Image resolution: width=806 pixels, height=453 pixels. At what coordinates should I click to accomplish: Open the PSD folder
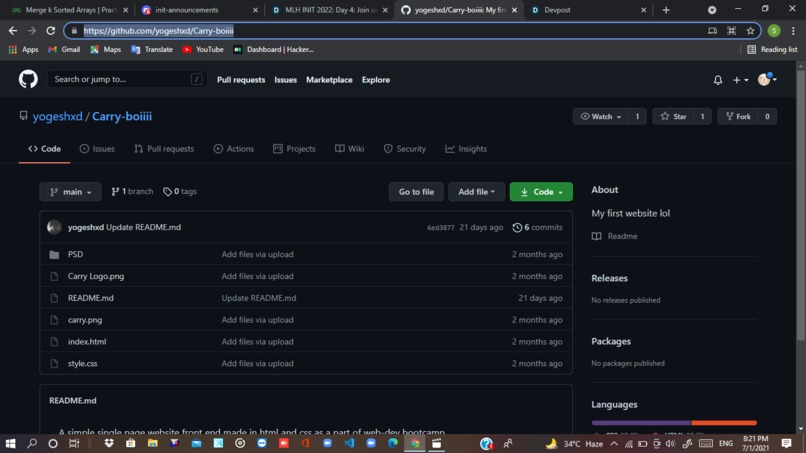76,254
